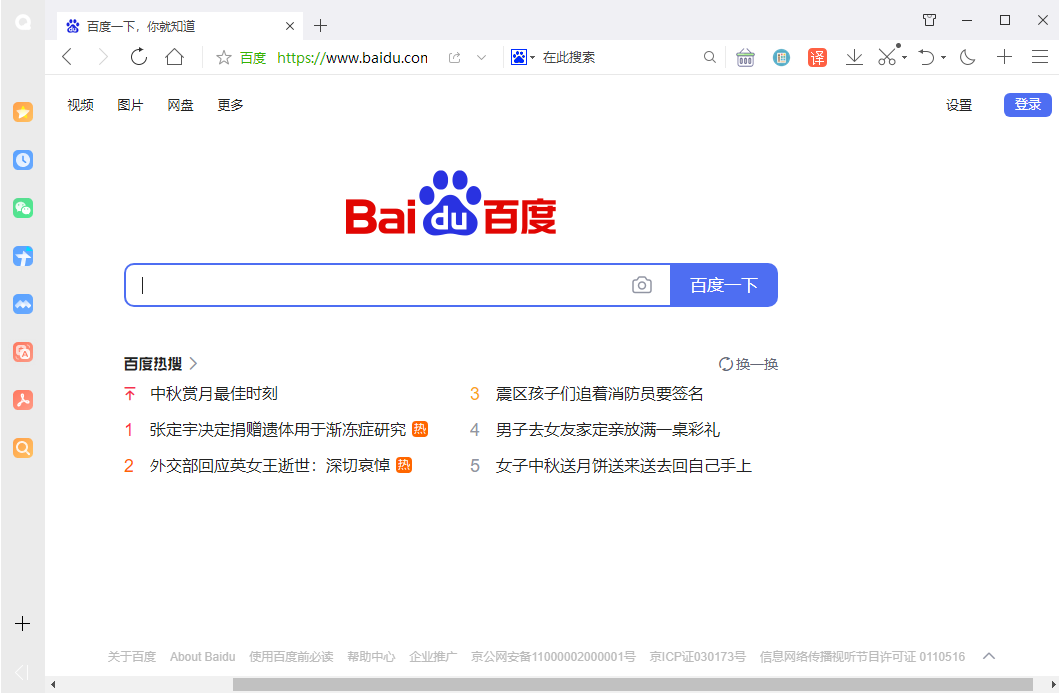The width and height of the screenshot is (1059, 694).
Task: Click the share icon in address bar
Action: coord(455,57)
